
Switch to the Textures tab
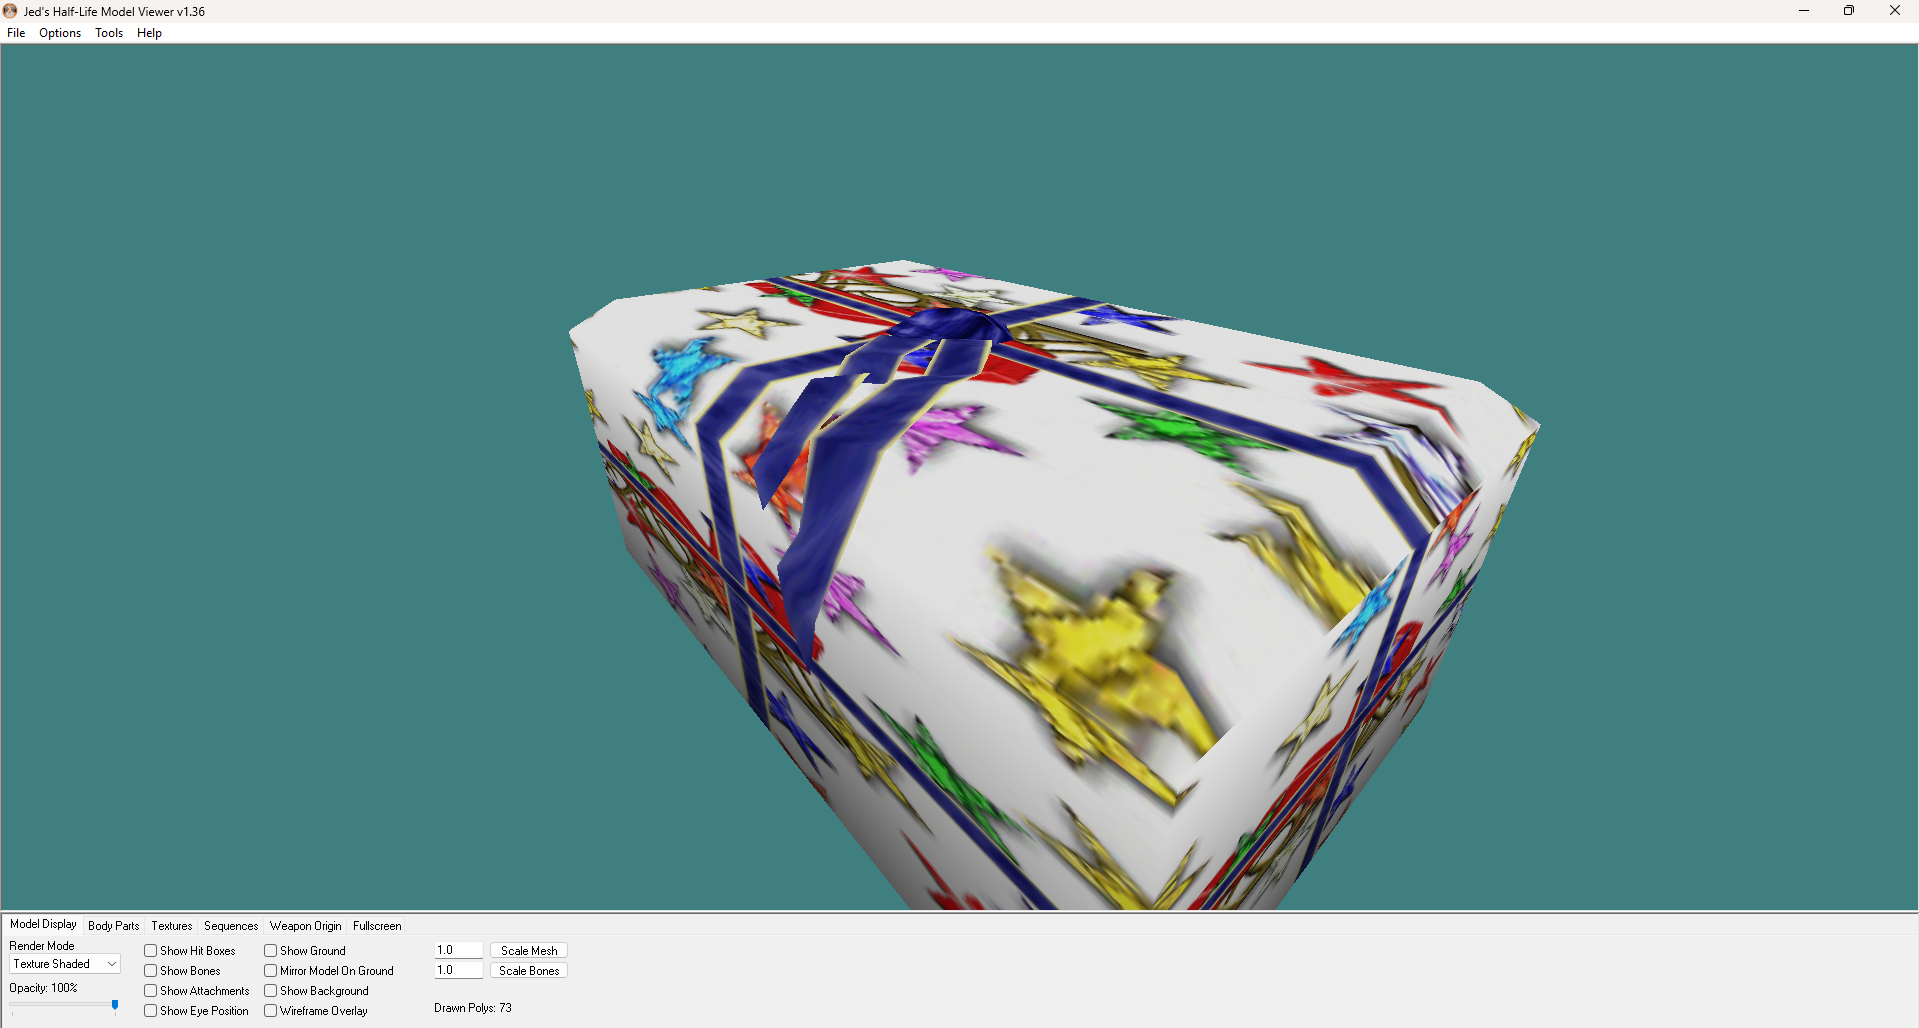(x=172, y=926)
